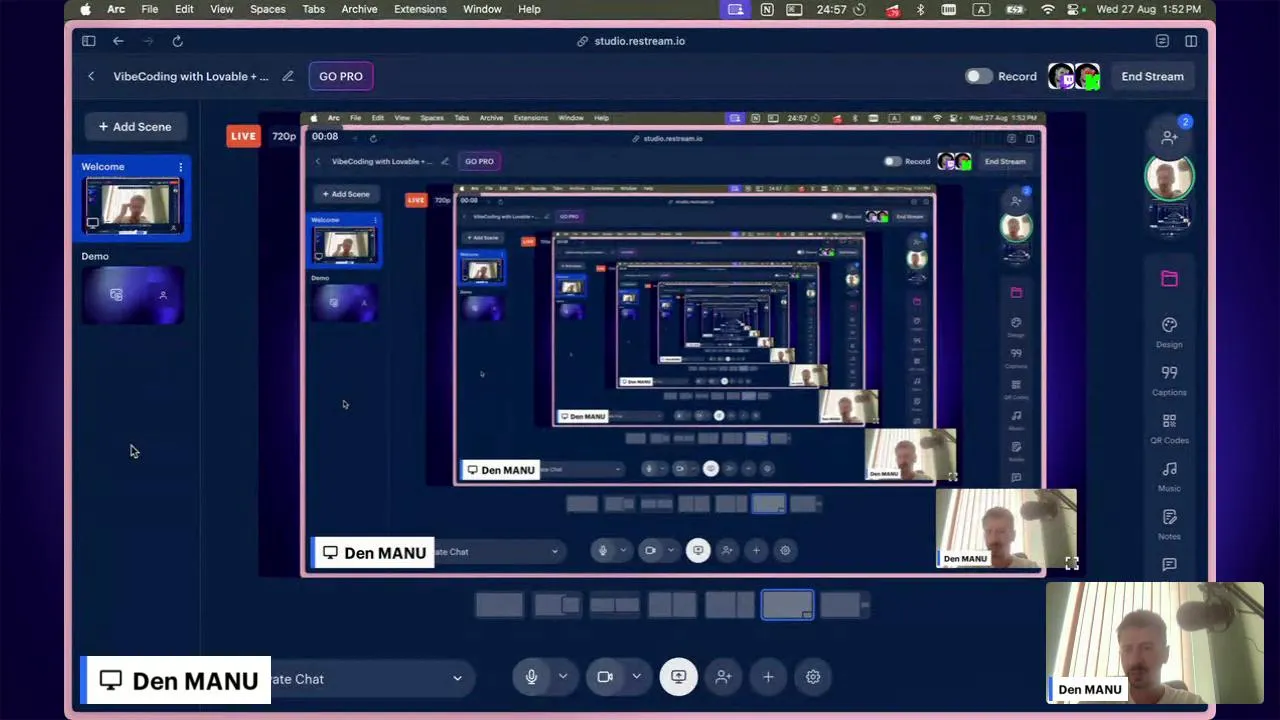Toggle the Record switch
This screenshot has width=1280, height=720.
[x=978, y=76]
